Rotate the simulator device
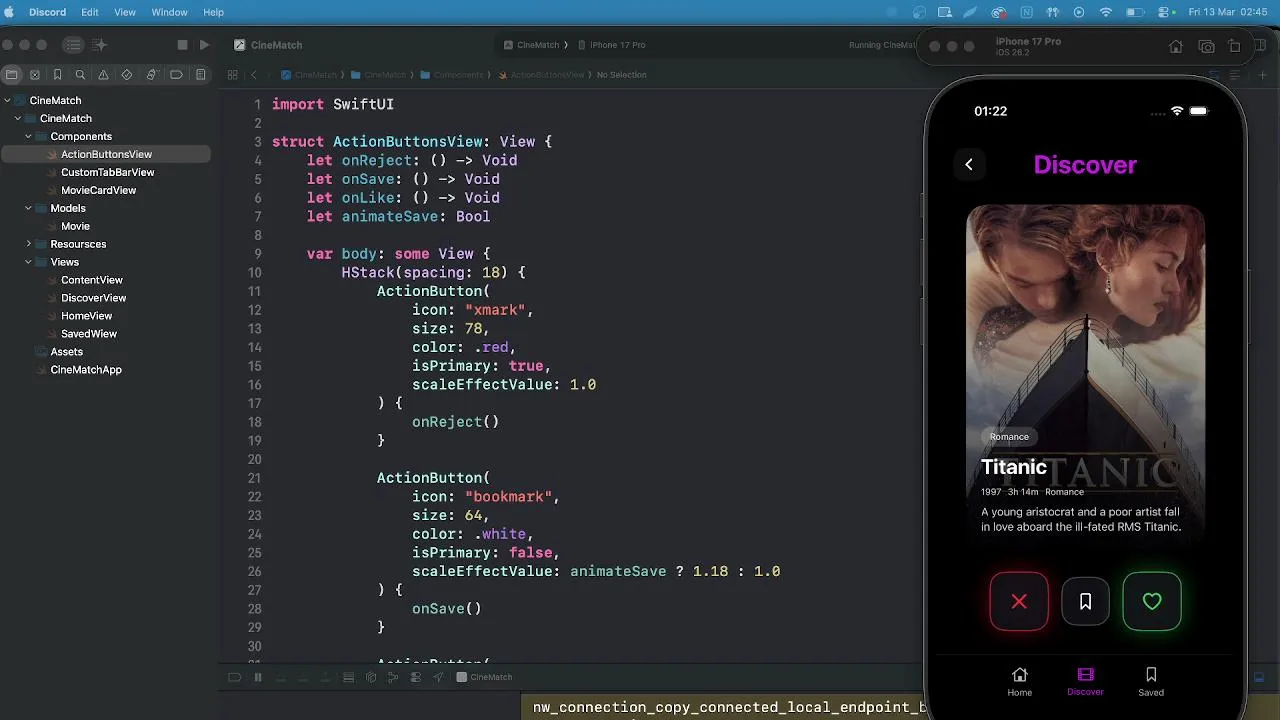Screen dimensions: 1280x720 1234,47
